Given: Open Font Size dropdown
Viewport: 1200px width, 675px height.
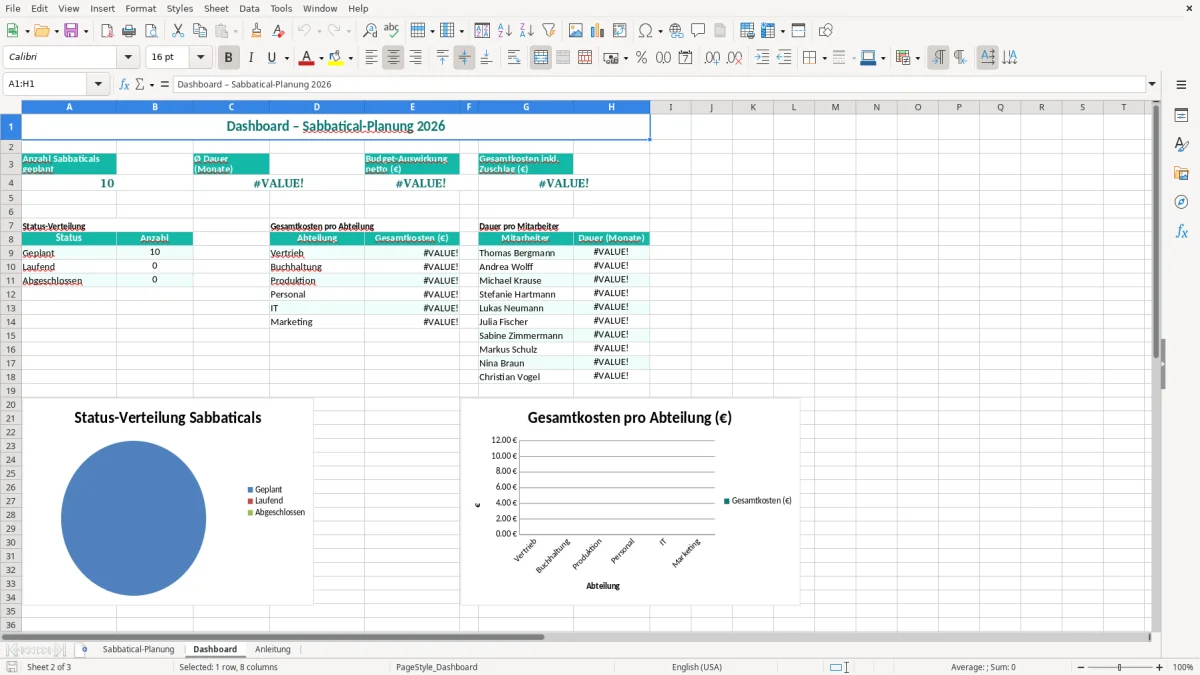Looking at the screenshot, I should tap(200, 58).
